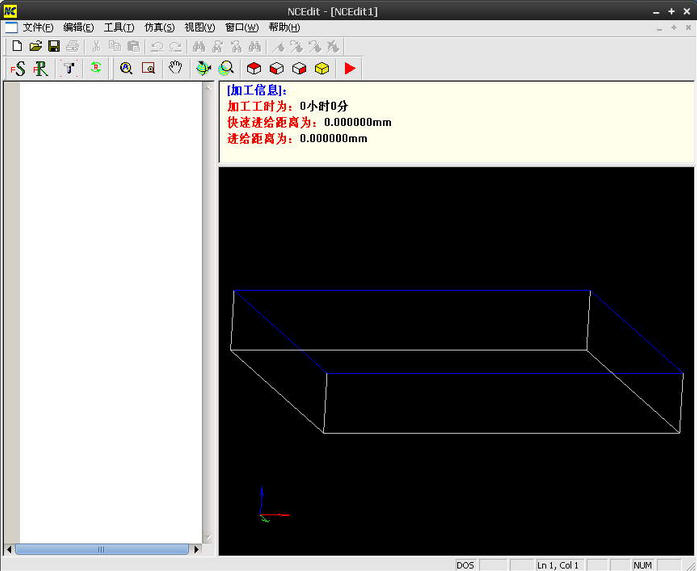
Task: Click the first red cube view icon
Action: (x=255, y=68)
